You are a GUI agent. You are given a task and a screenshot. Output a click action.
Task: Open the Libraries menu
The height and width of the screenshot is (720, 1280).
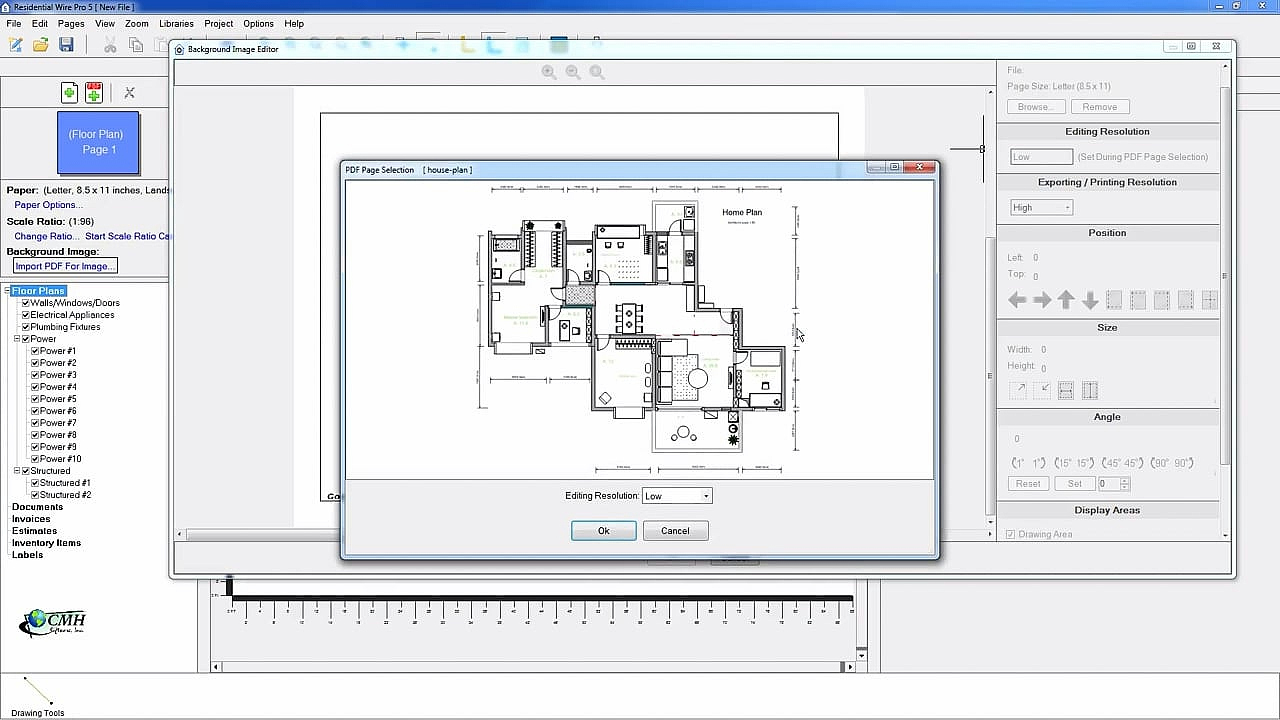[x=176, y=23]
